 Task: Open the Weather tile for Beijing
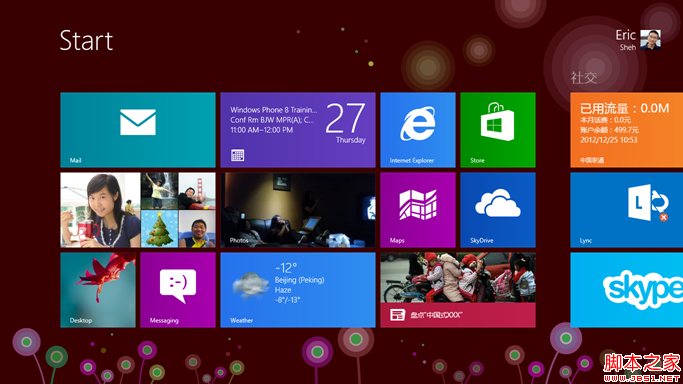coord(298,290)
